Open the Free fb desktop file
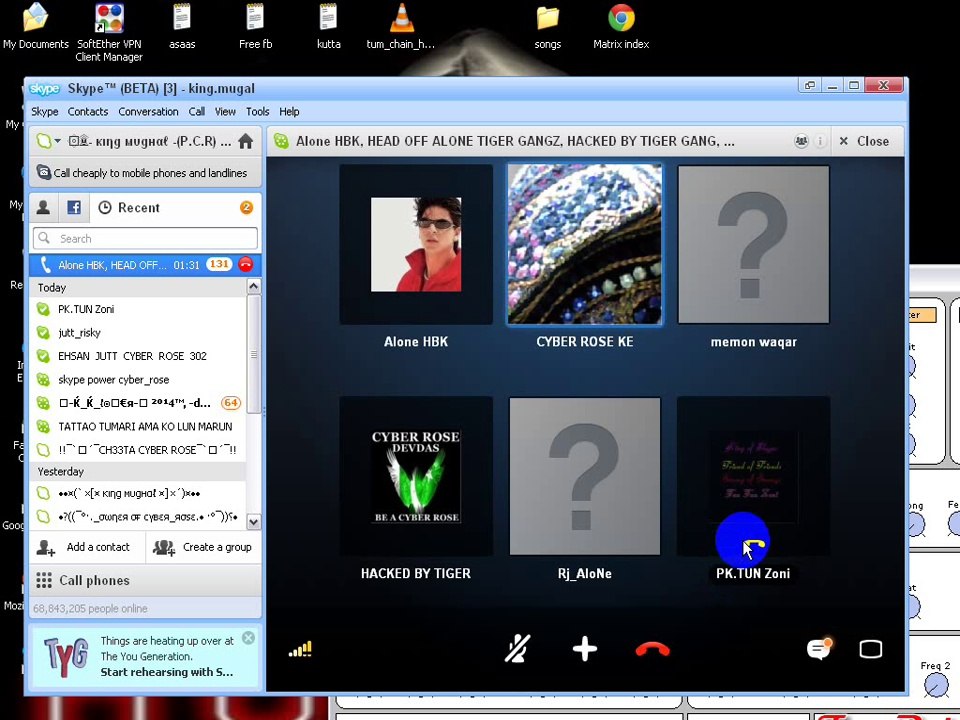Image resolution: width=960 pixels, height=720 pixels. coord(255,26)
